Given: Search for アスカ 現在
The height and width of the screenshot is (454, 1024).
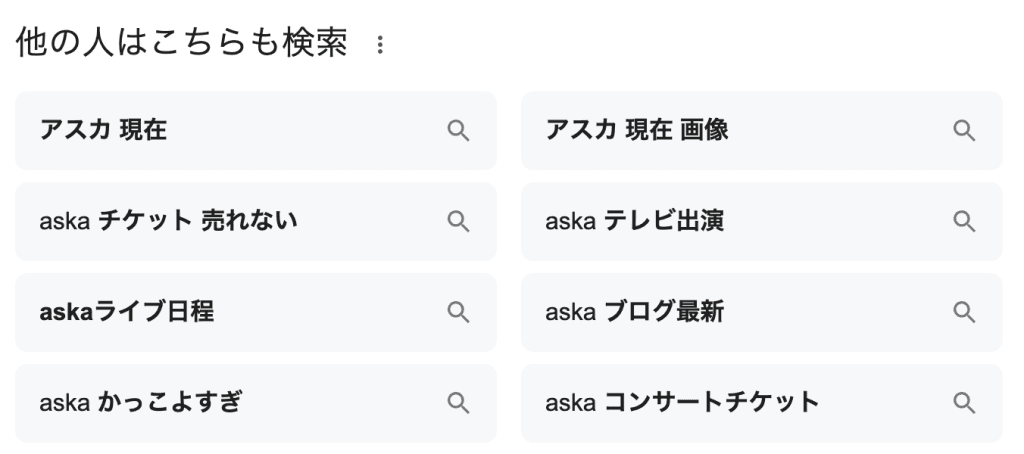Looking at the screenshot, I should tap(103, 131).
